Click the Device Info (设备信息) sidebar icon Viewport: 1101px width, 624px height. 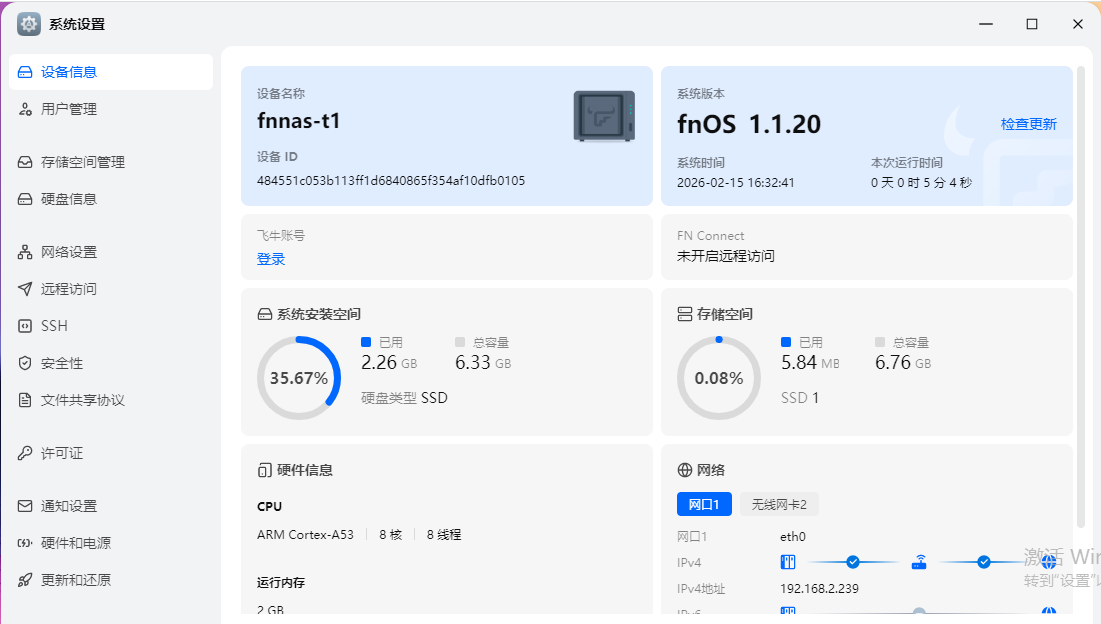point(25,72)
